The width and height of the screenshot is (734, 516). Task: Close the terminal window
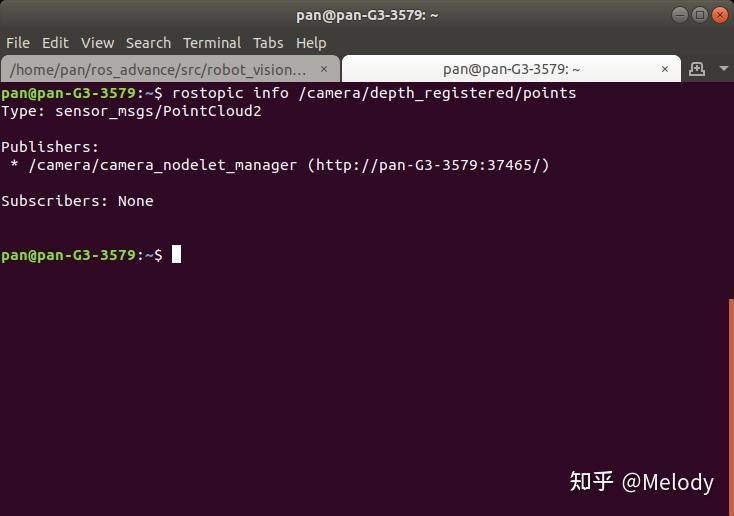[719, 15]
